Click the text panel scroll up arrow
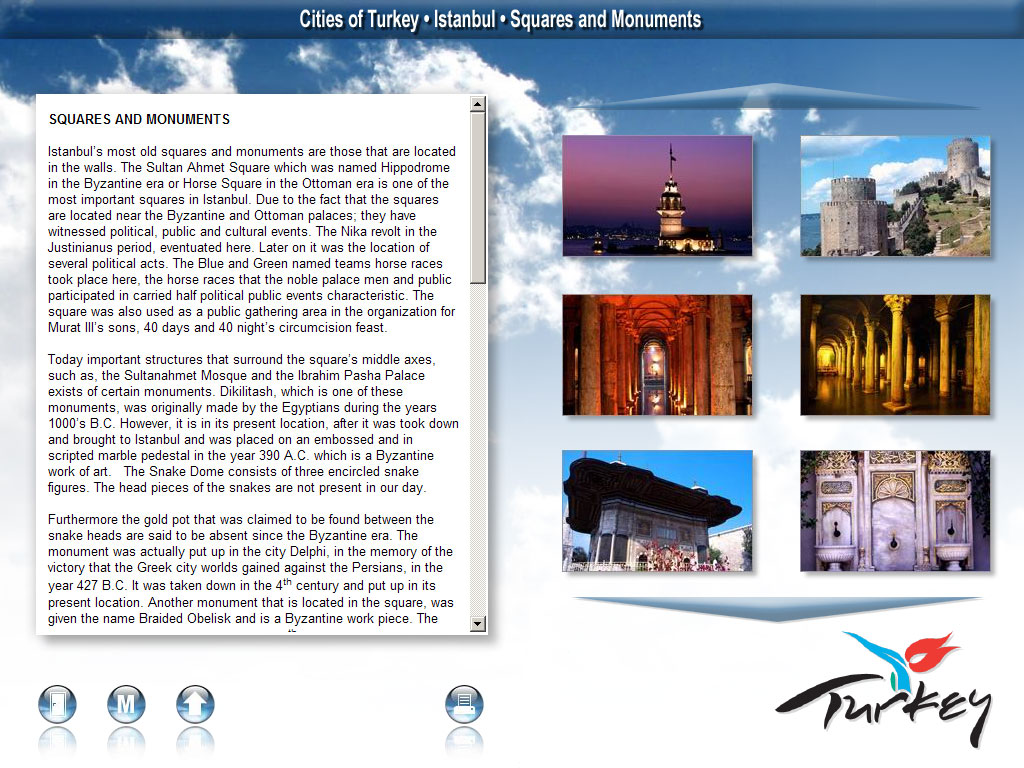The height and width of the screenshot is (768, 1024). pyautogui.click(x=478, y=104)
